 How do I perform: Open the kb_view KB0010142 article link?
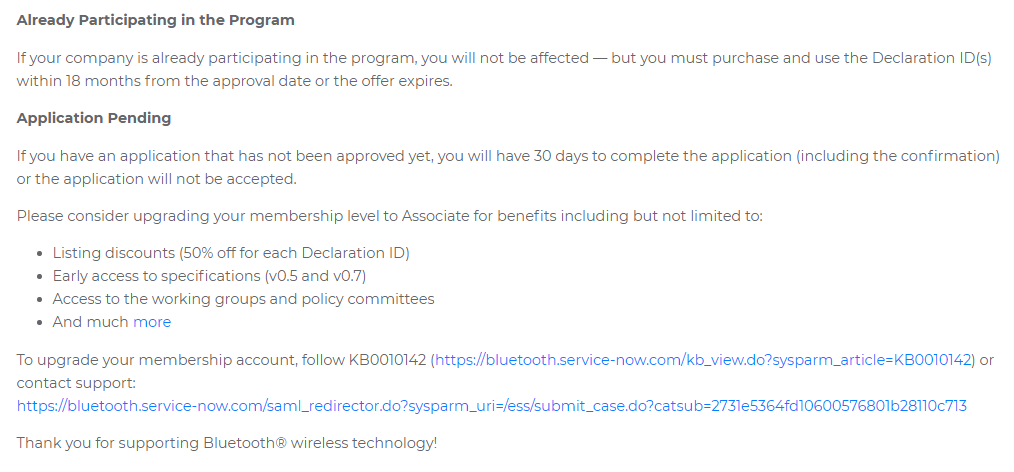[x=702, y=360]
